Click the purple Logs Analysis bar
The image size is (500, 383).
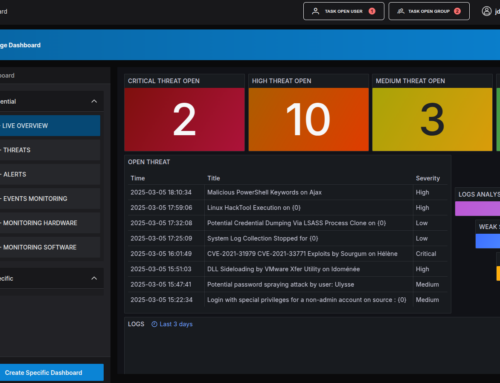click(477, 209)
